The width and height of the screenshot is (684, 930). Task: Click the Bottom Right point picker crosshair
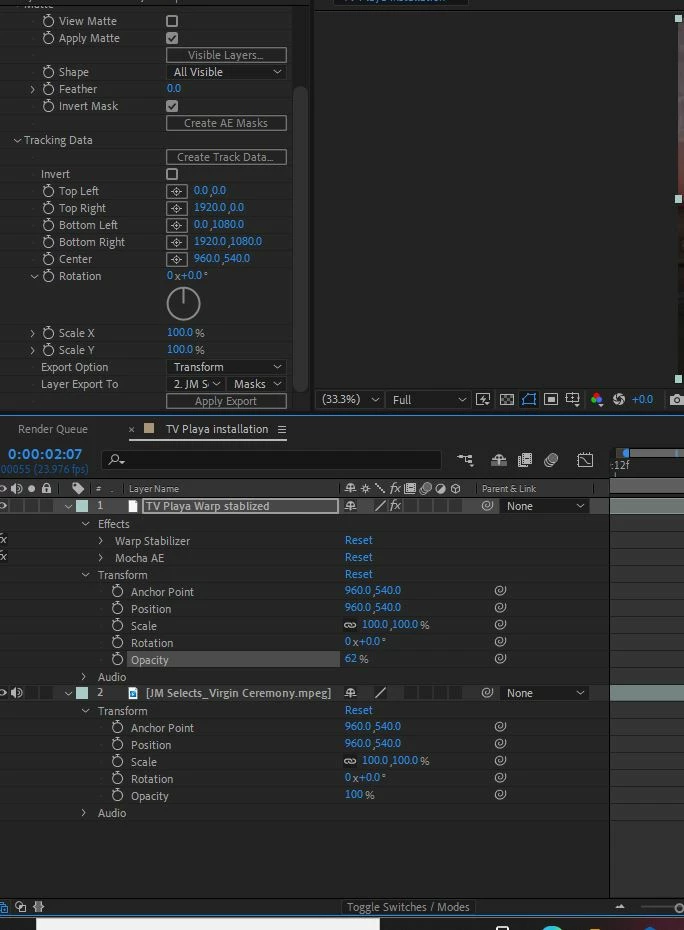177,242
